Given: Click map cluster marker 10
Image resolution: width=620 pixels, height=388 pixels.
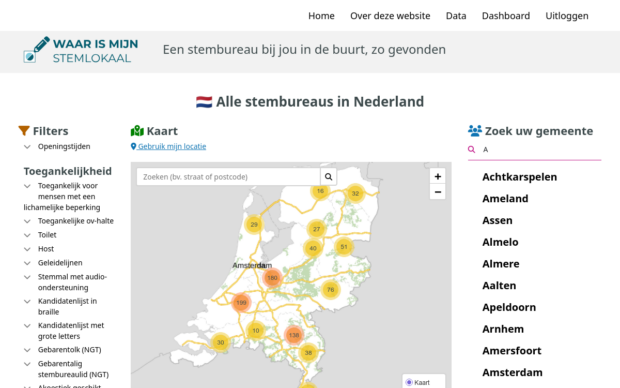Looking at the screenshot, I should click(x=256, y=331).
